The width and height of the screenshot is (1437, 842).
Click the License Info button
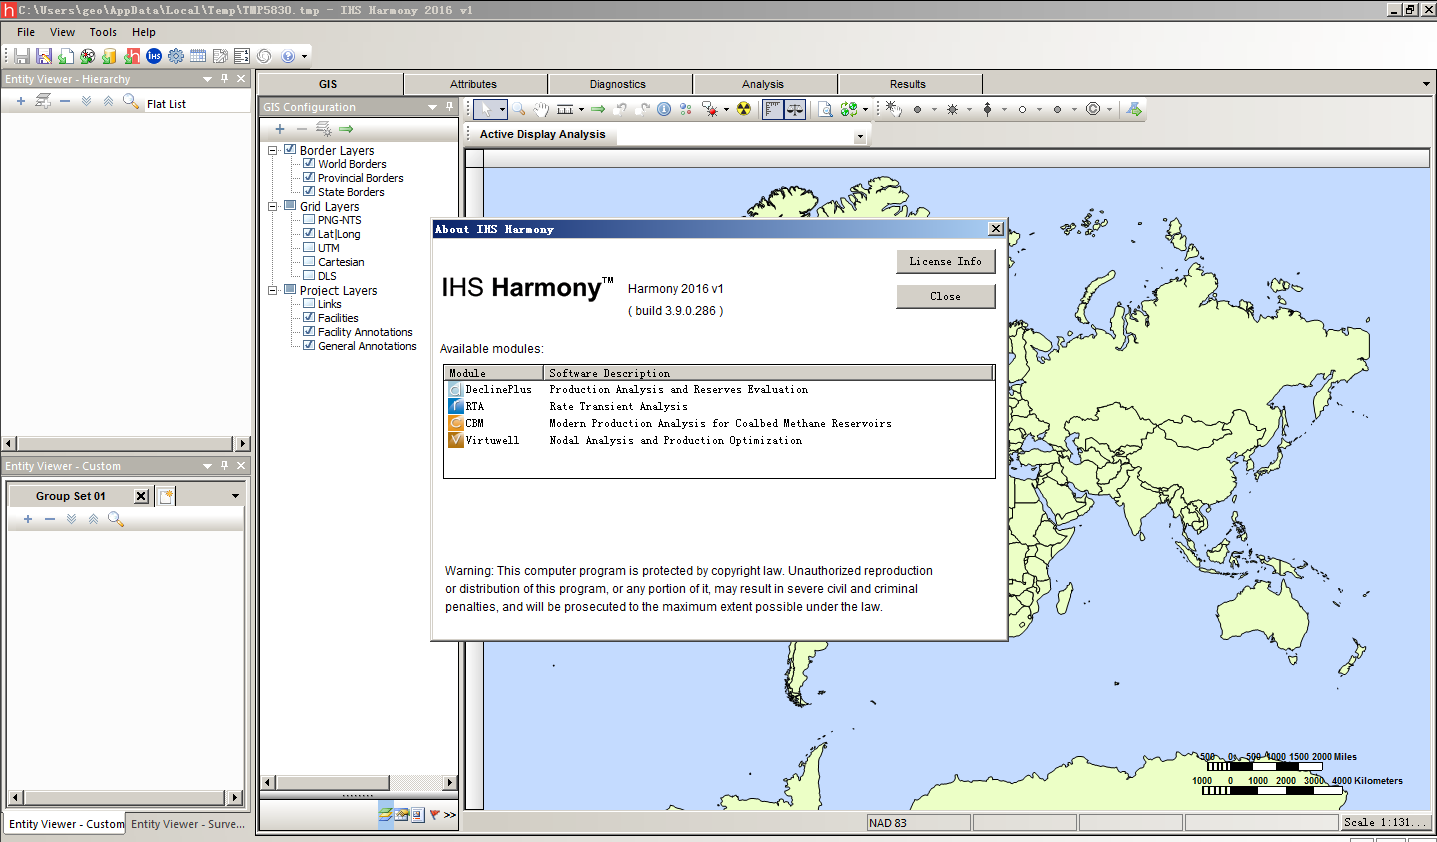pyautogui.click(x=946, y=261)
